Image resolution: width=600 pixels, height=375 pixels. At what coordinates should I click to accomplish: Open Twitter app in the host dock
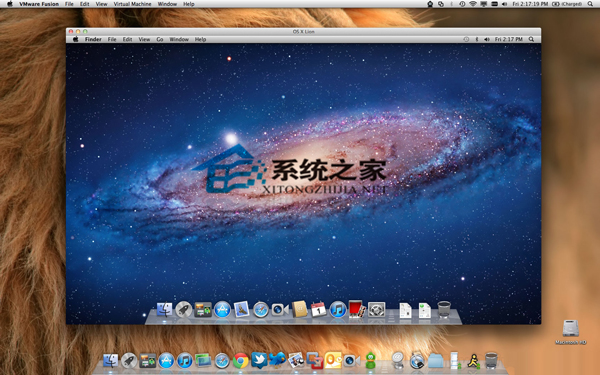(x=259, y=360)
